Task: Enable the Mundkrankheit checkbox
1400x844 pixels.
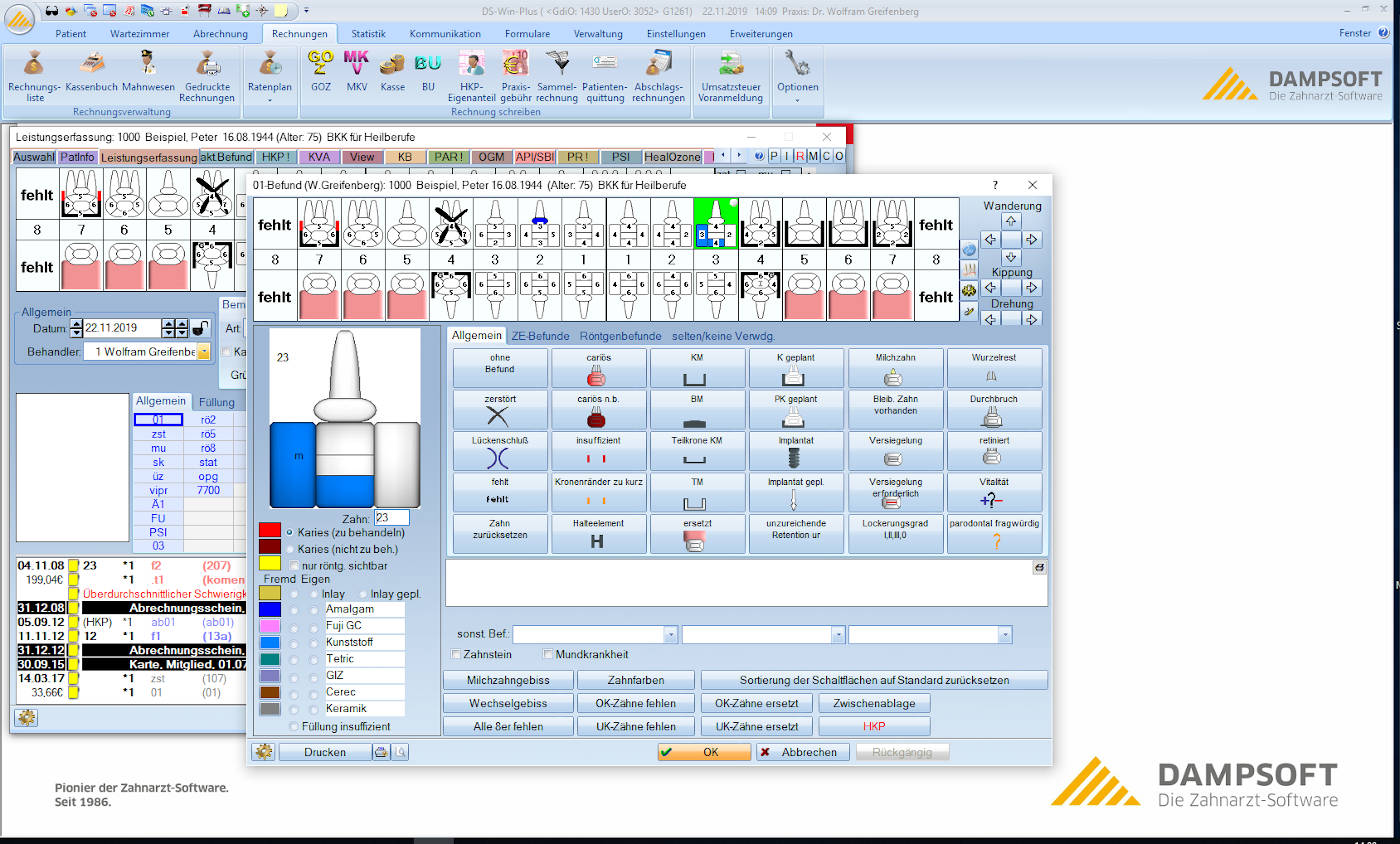Action: (547, 655)
